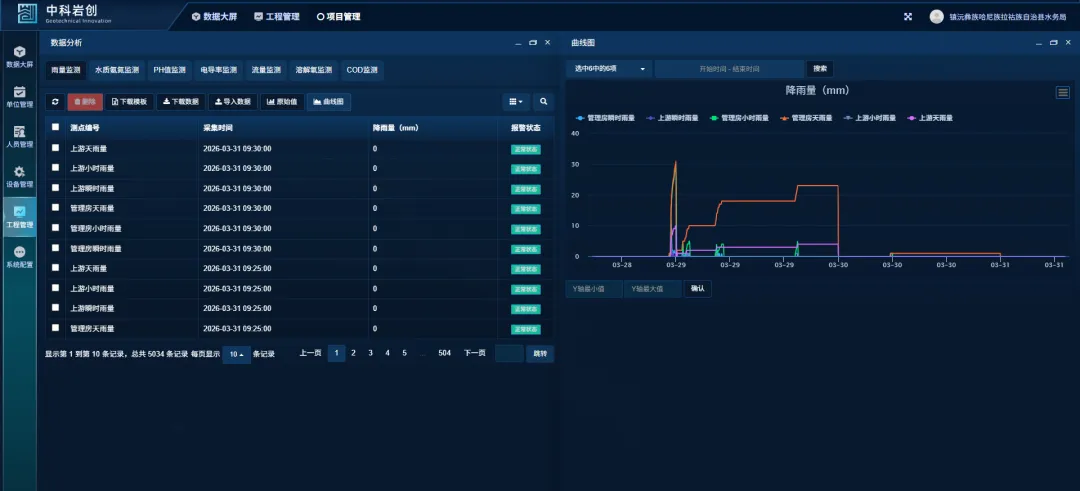The width and height of the screenshot is (1080, 491).
Task: Expand the 选中6中的6项 series dropdown
Action: click(x=609, y=69)
